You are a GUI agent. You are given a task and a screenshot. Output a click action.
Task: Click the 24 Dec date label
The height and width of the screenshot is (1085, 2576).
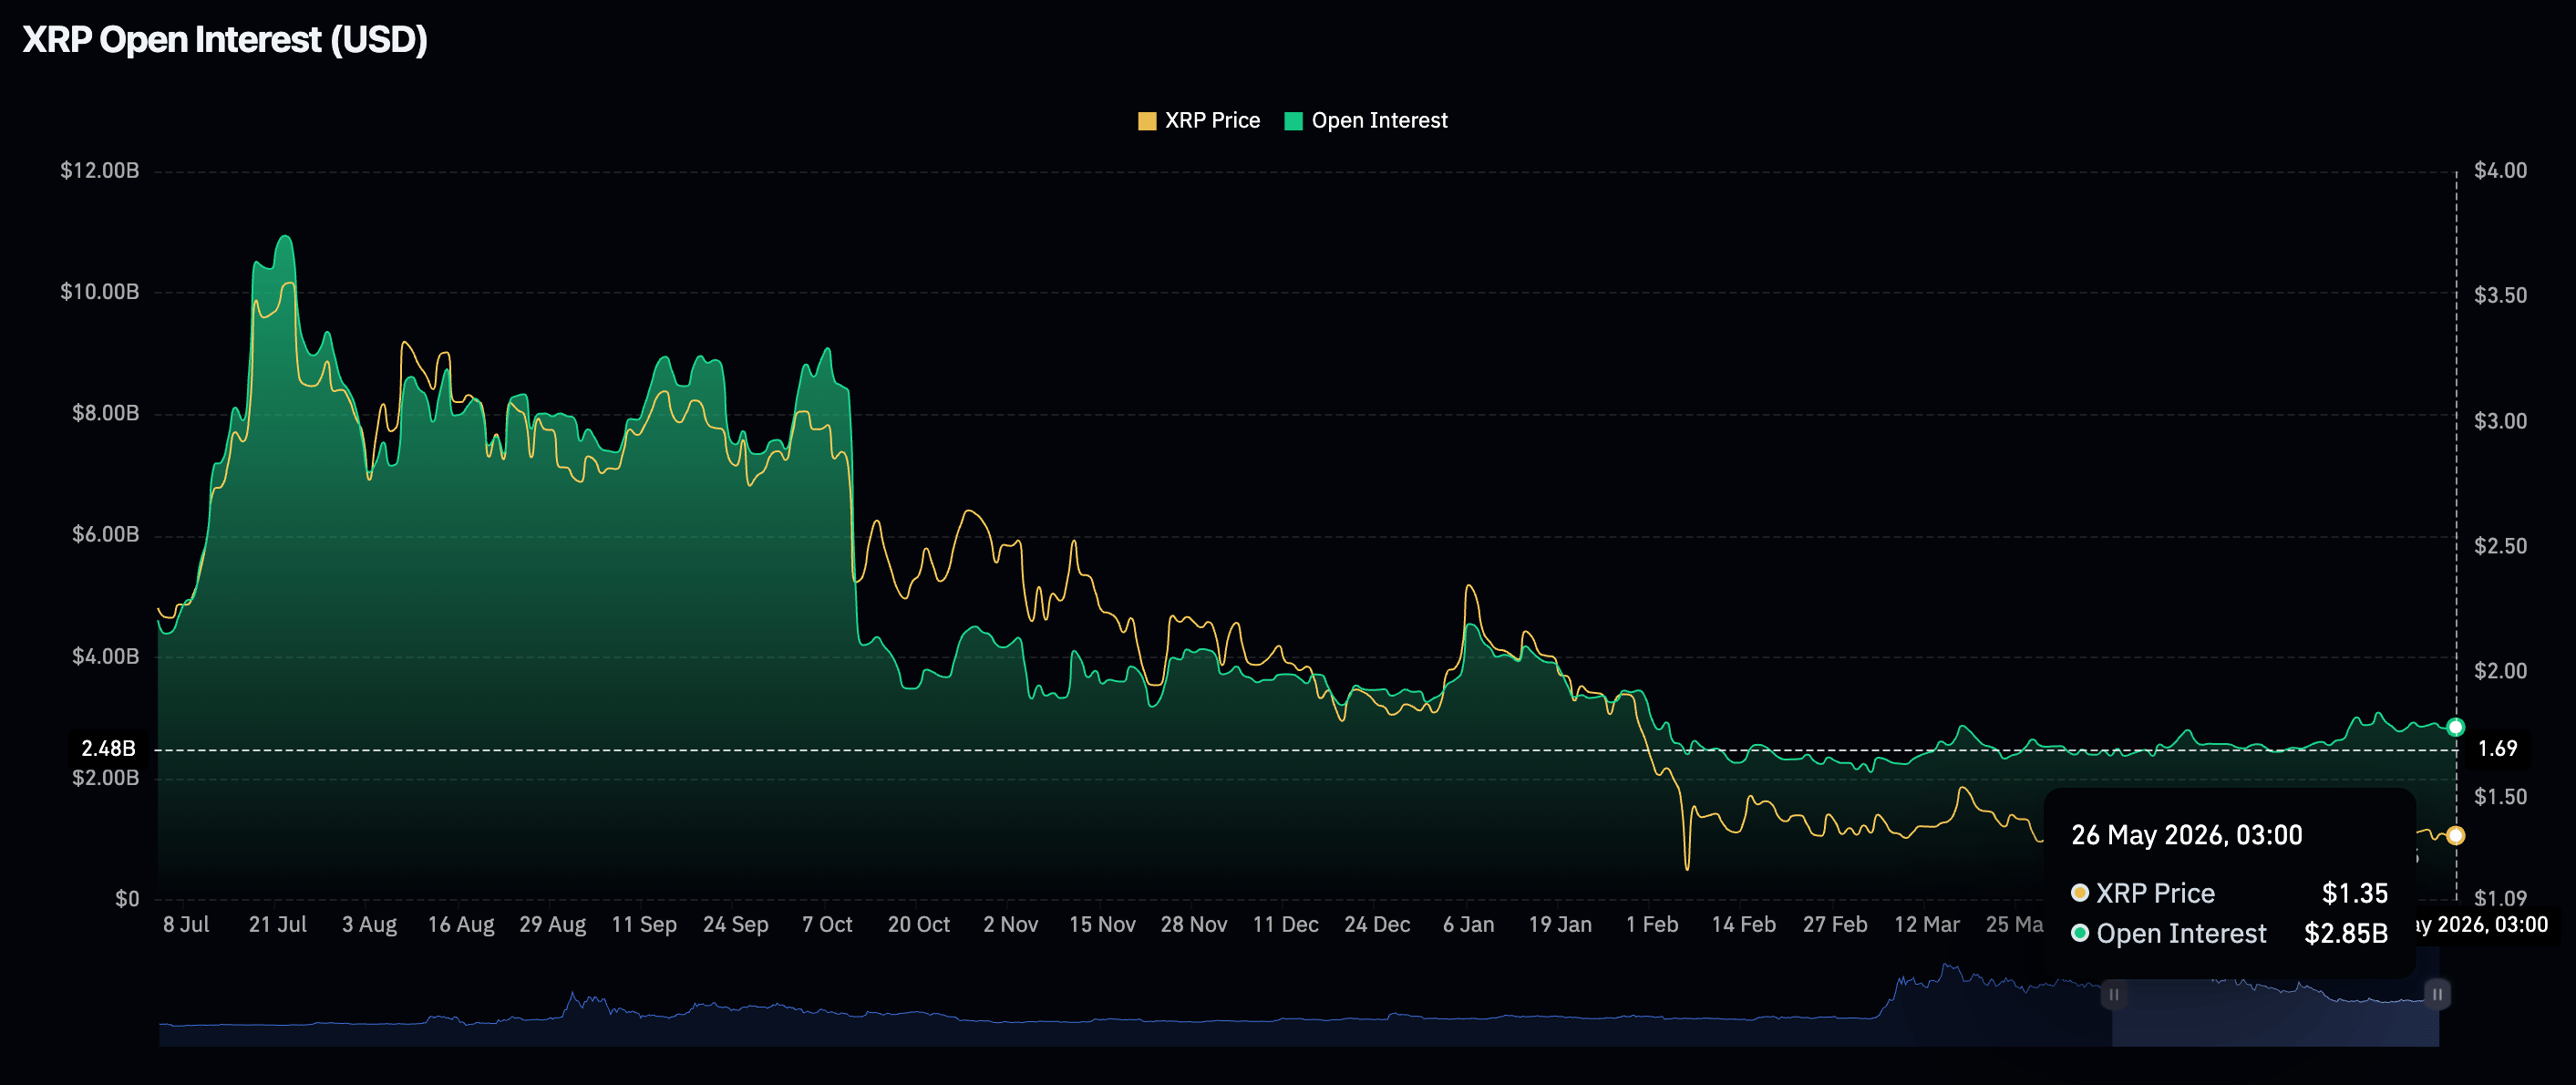[x=1377, y=924]
